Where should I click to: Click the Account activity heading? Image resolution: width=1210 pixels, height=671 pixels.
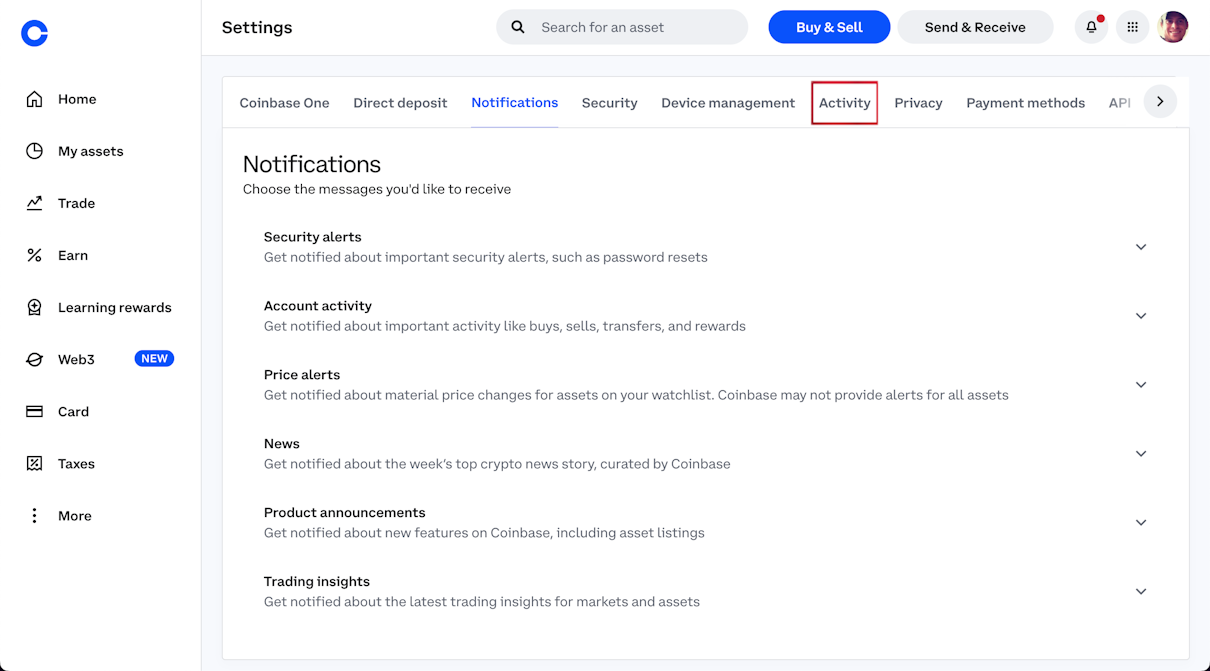click(x=317, y=306)
